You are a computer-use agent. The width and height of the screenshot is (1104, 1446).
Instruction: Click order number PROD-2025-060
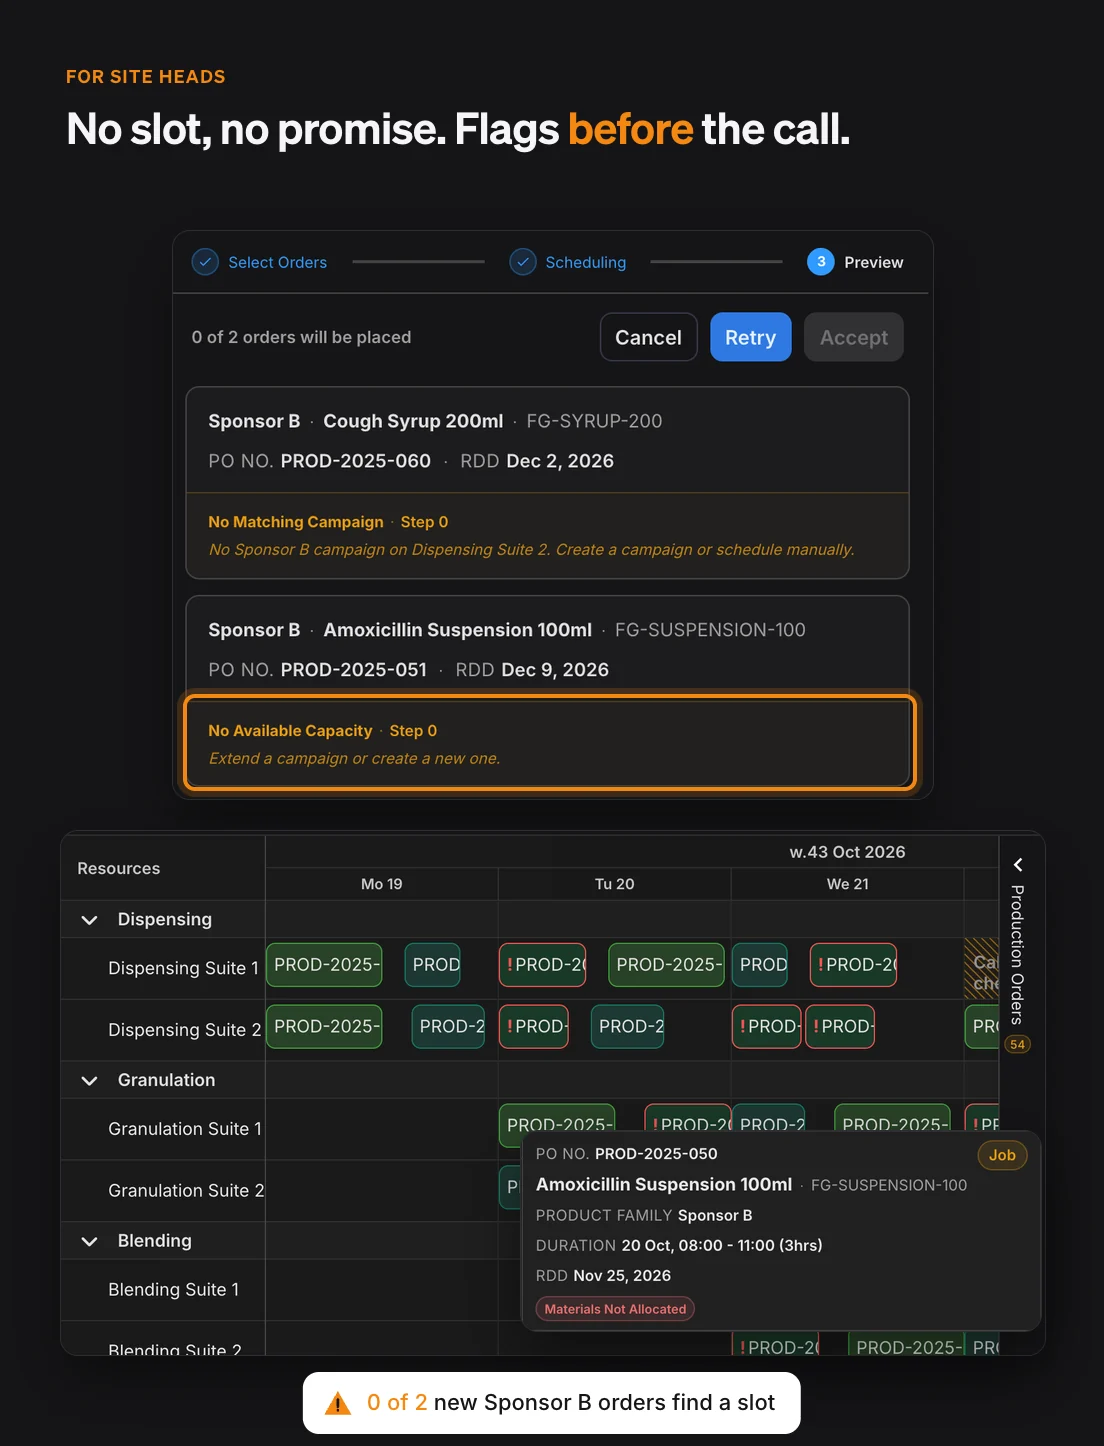tap(356, 461)
